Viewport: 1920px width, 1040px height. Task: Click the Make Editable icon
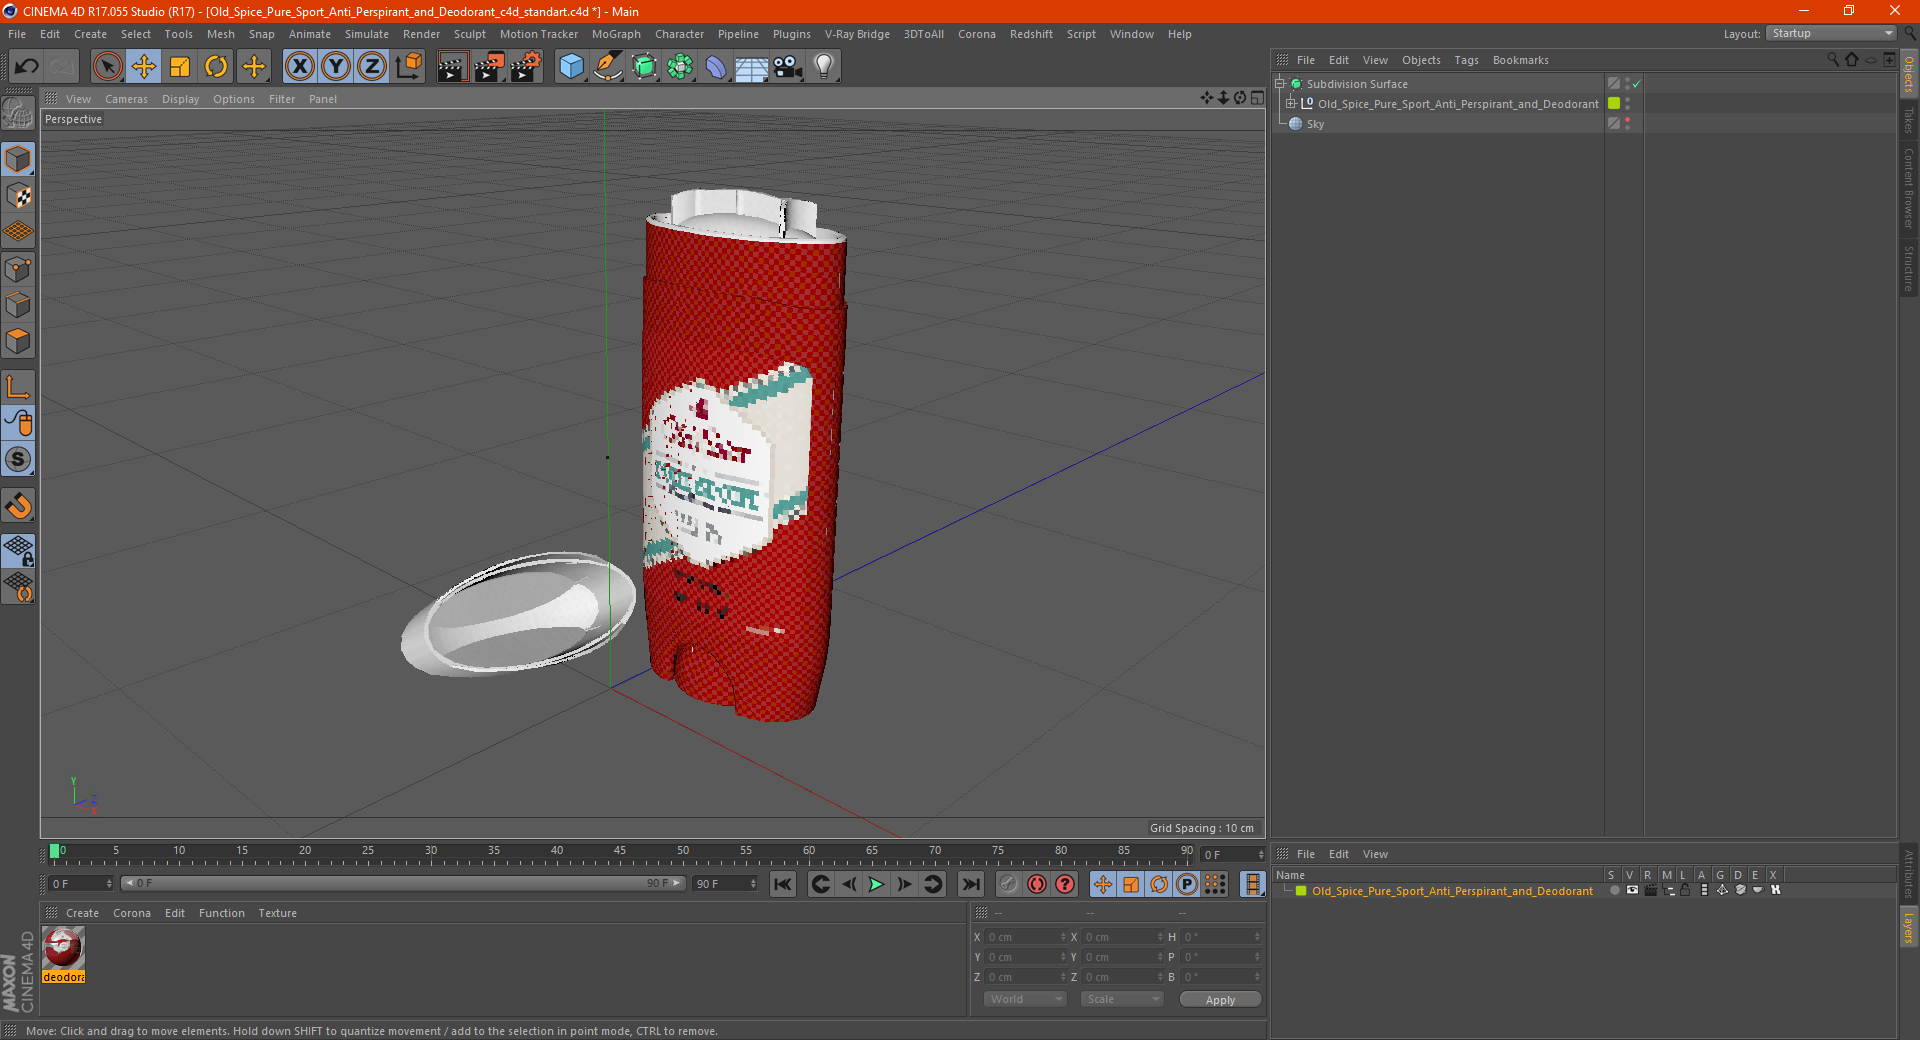[x=18, y=114]
